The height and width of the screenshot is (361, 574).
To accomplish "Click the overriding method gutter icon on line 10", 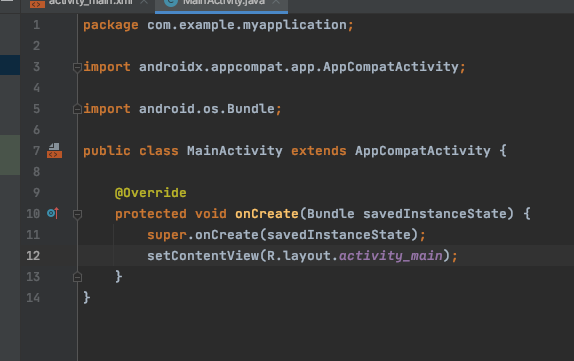I will [53, 213].
